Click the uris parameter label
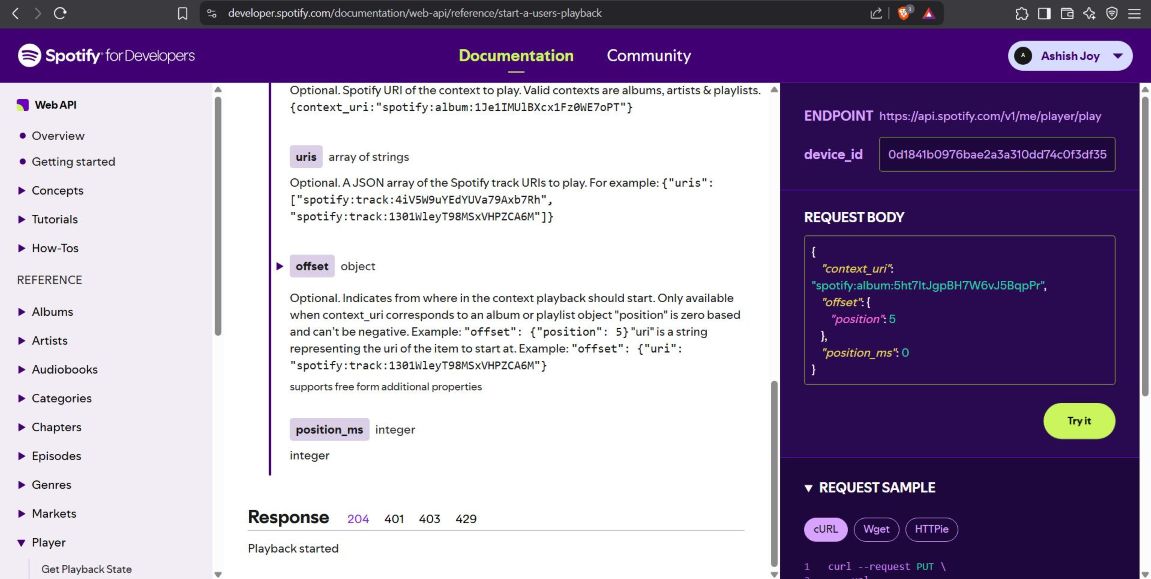 (306, 157)
